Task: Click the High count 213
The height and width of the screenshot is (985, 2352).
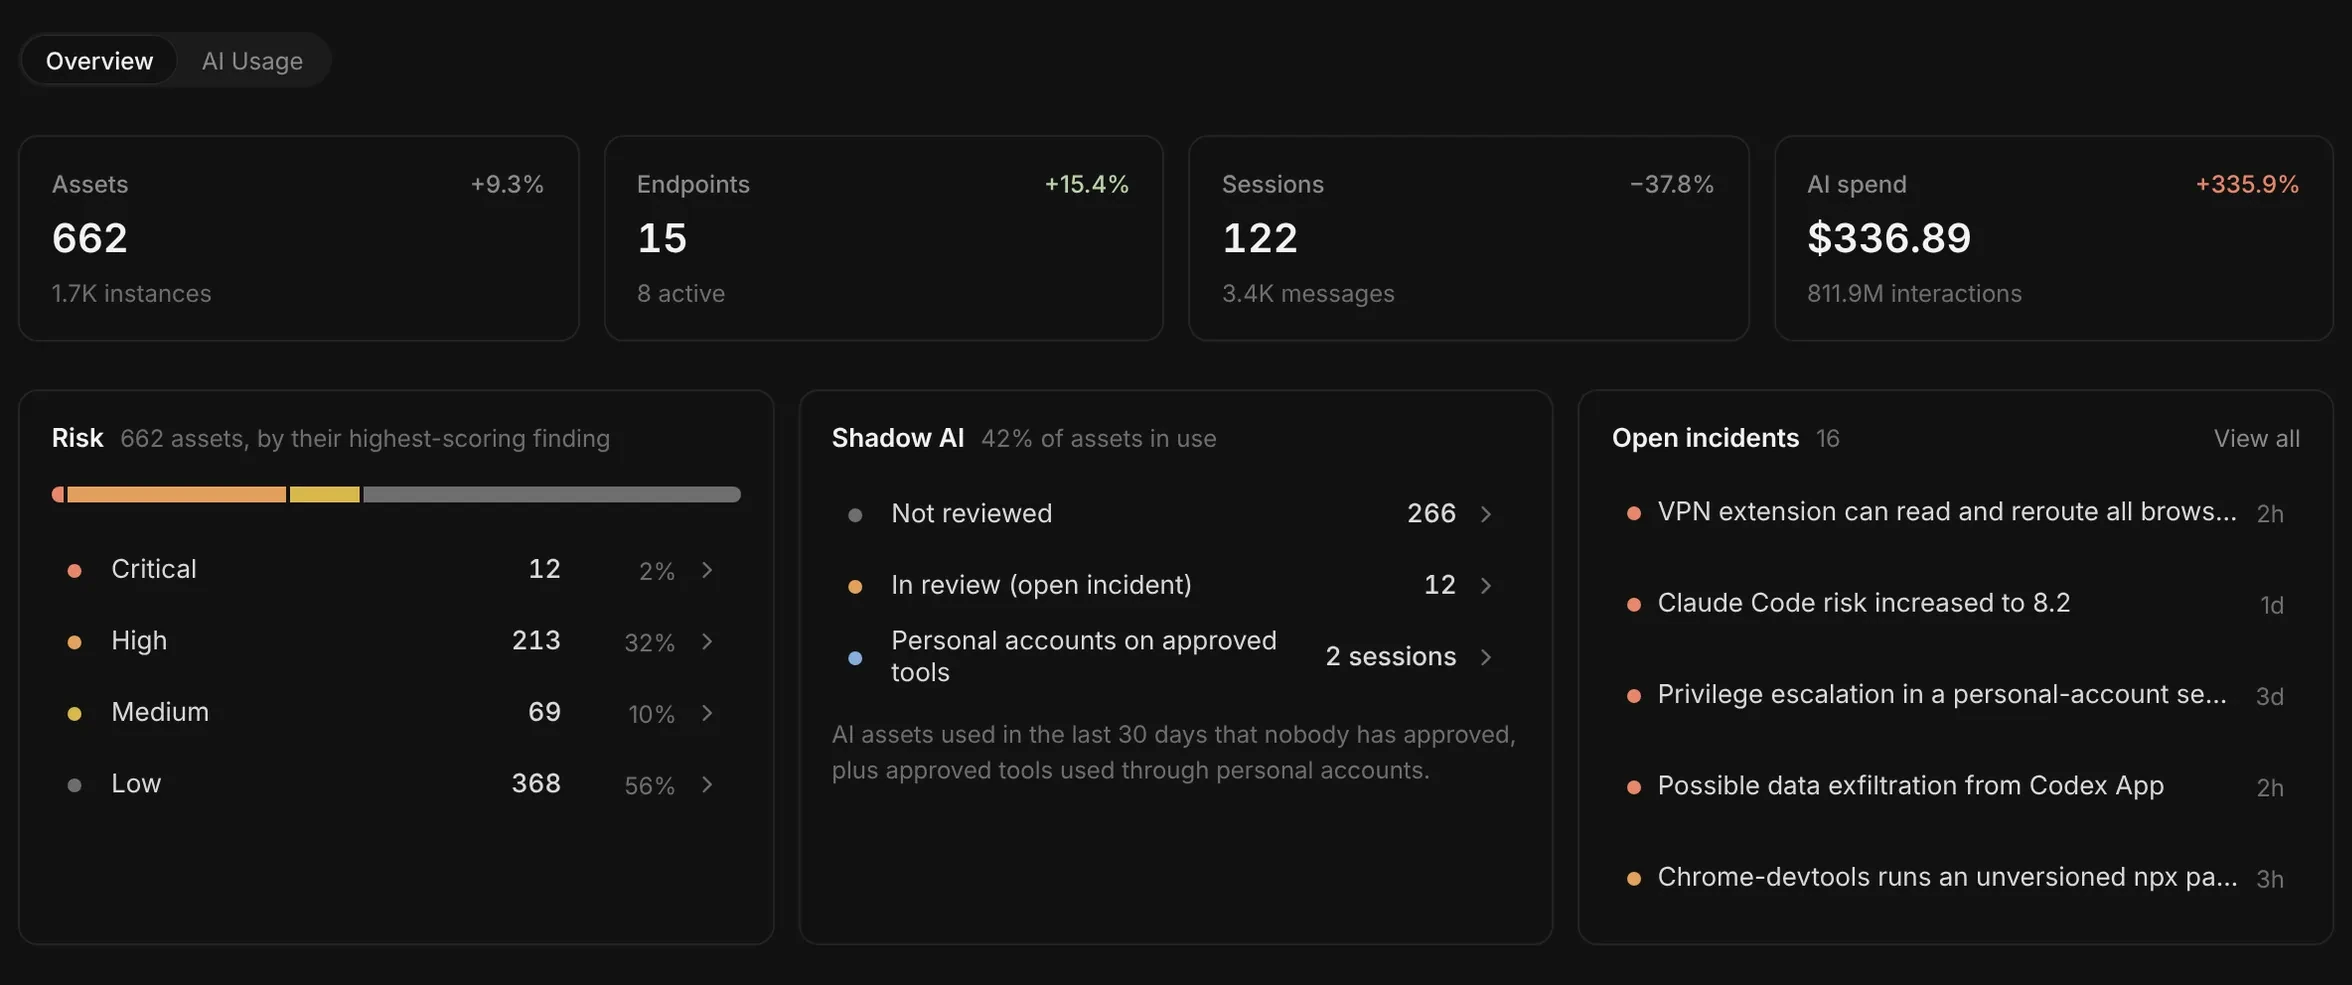Action: tap(536, 640)
